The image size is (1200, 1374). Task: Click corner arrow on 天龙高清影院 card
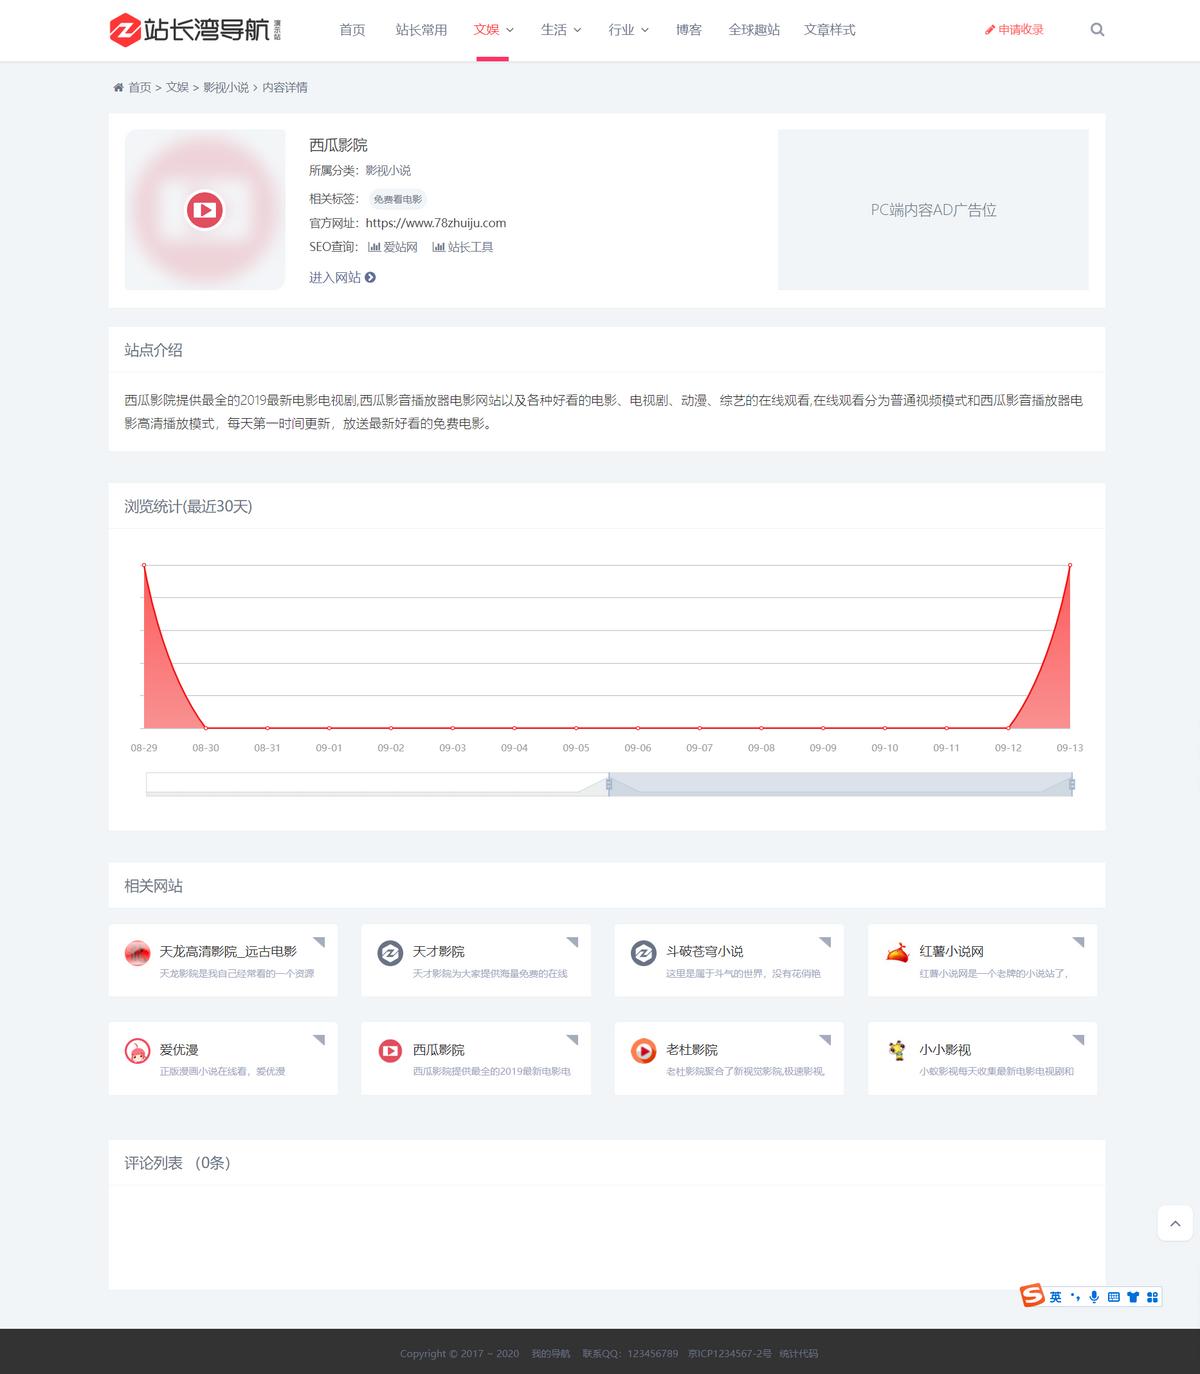pos(320,942)
